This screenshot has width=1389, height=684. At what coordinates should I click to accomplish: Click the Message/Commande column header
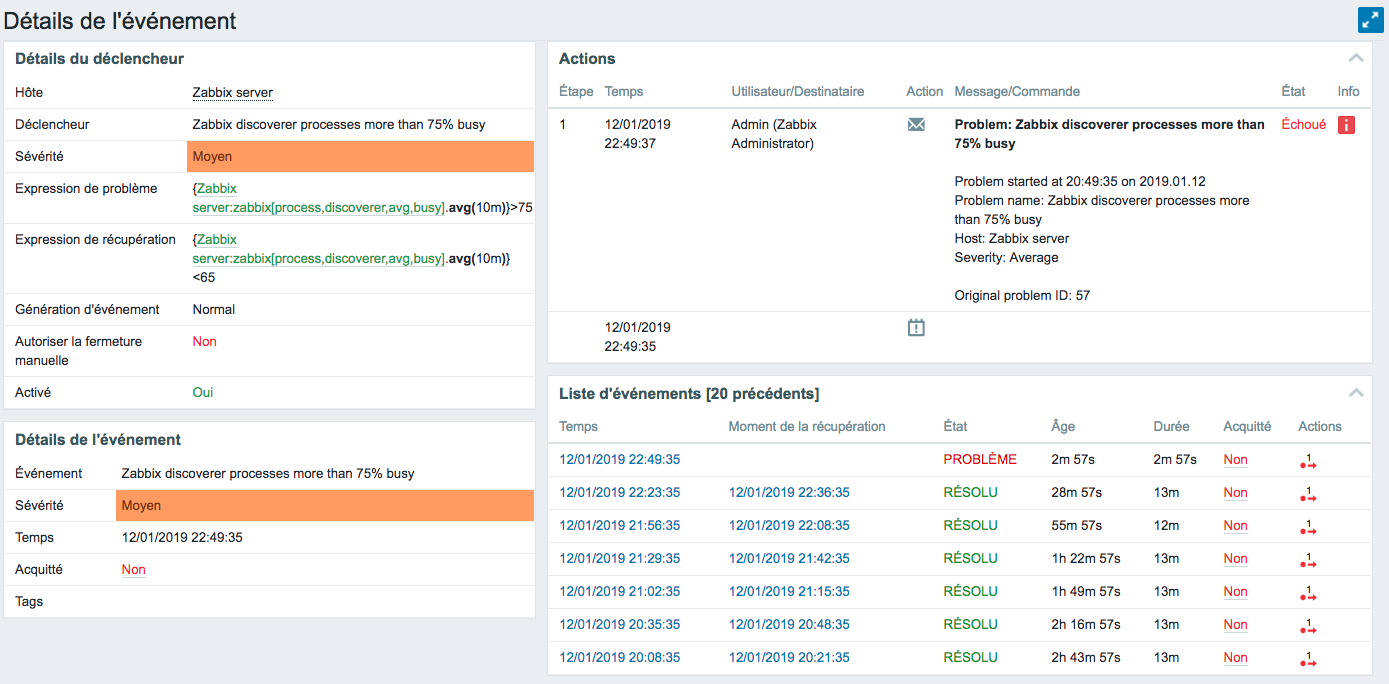1017,92
